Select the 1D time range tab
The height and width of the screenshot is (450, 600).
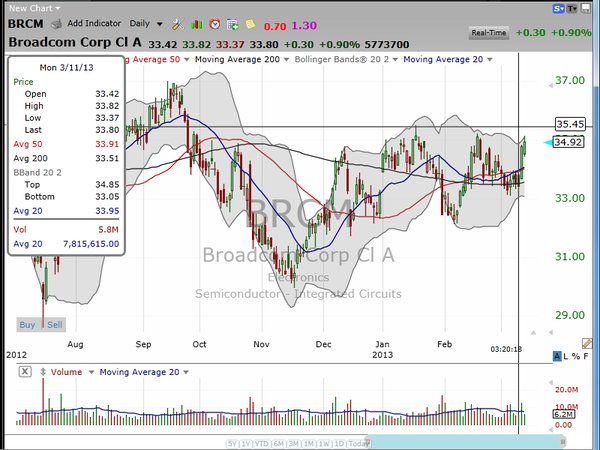[x=339, y=444]
